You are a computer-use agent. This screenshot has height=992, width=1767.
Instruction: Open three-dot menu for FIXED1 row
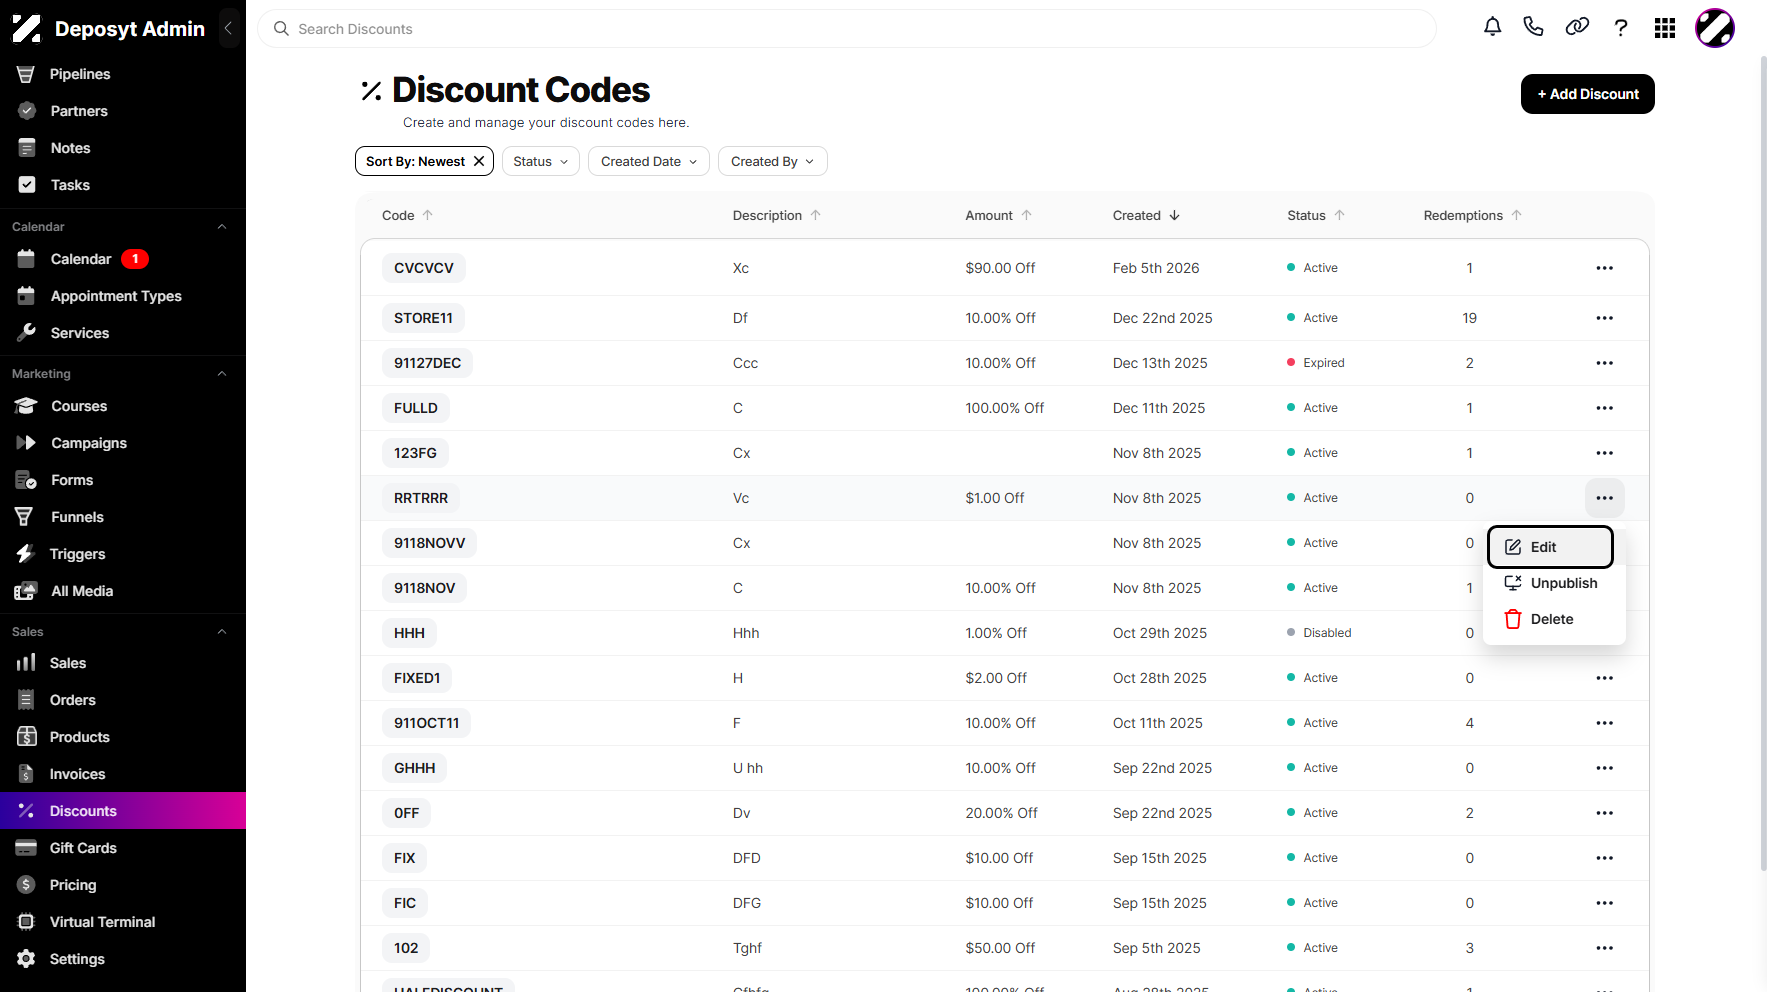(x=1605, y=678)
